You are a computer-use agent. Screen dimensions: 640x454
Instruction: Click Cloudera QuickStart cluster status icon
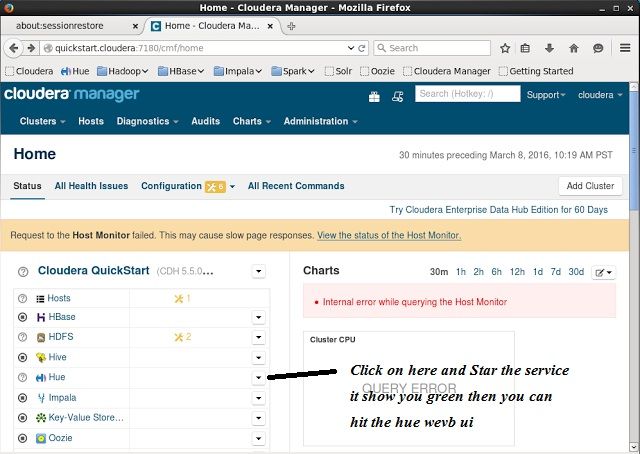click(23, 272)
